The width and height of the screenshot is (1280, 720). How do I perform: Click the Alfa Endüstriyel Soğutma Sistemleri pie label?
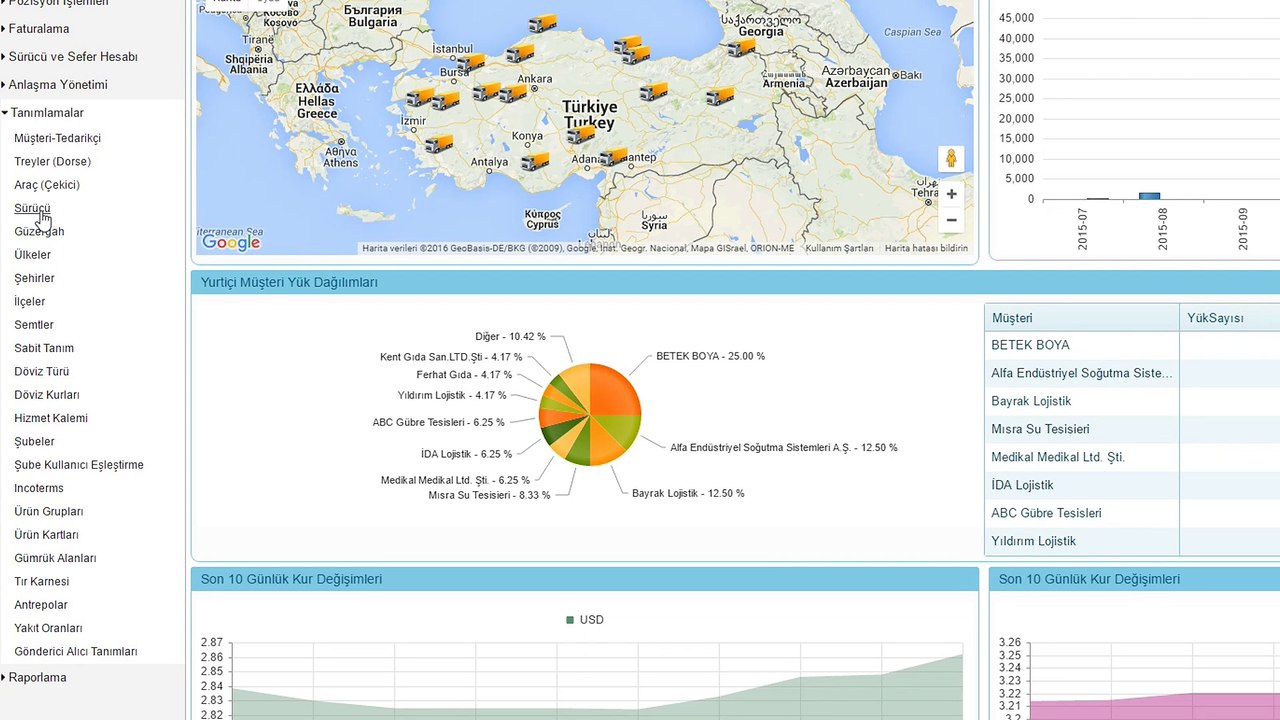coord(784,448)
